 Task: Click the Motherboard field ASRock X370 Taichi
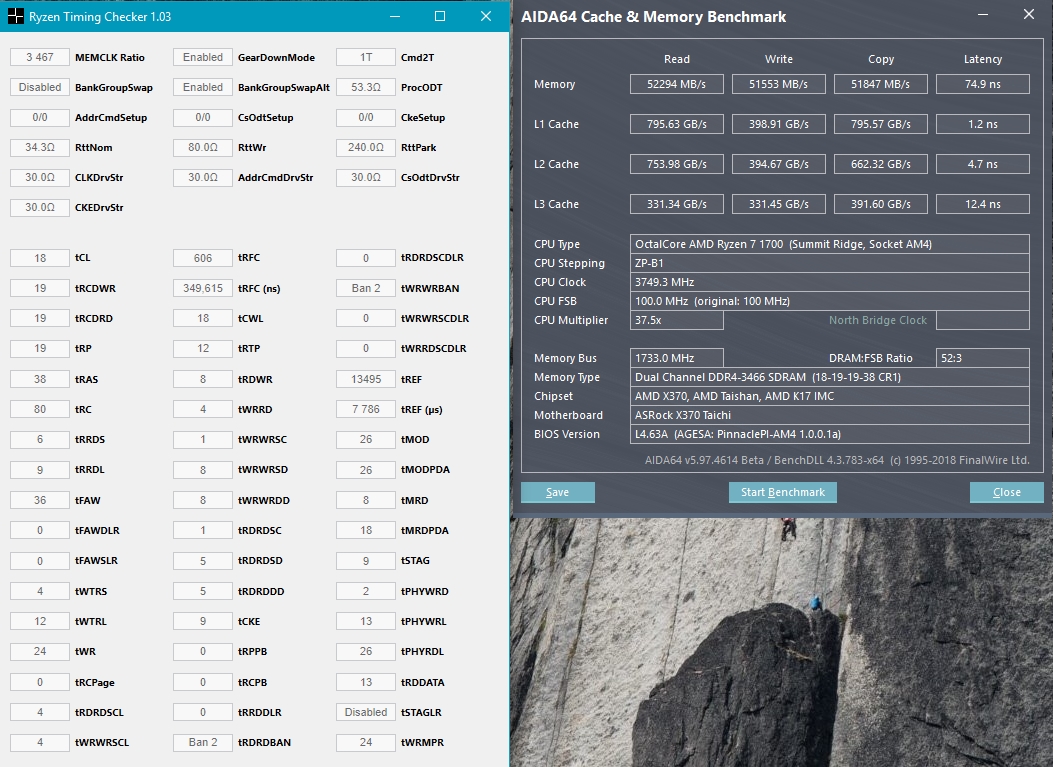pyautogui.click(x=829, y=415)
